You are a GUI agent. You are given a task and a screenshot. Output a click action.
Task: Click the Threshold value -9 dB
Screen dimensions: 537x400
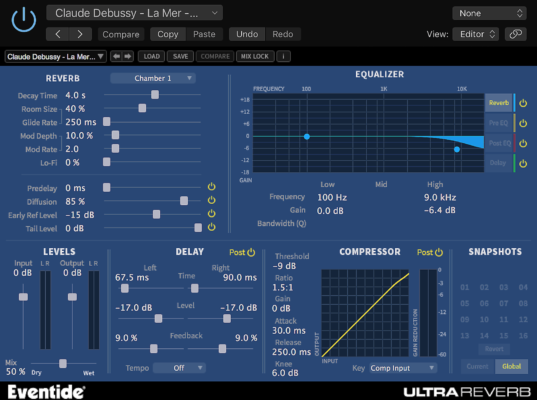point(284,266)
